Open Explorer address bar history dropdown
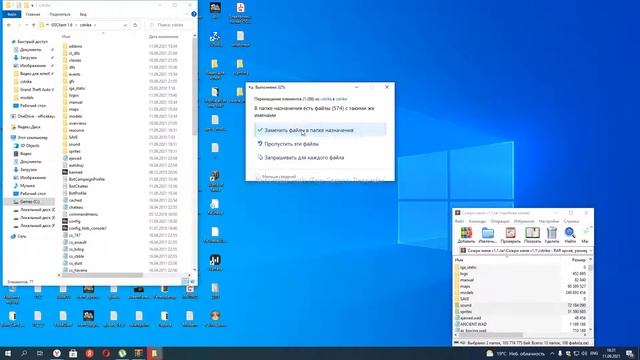Image resolution: width=640 pixels, height=360 pixels. click(x=125, y=25)
